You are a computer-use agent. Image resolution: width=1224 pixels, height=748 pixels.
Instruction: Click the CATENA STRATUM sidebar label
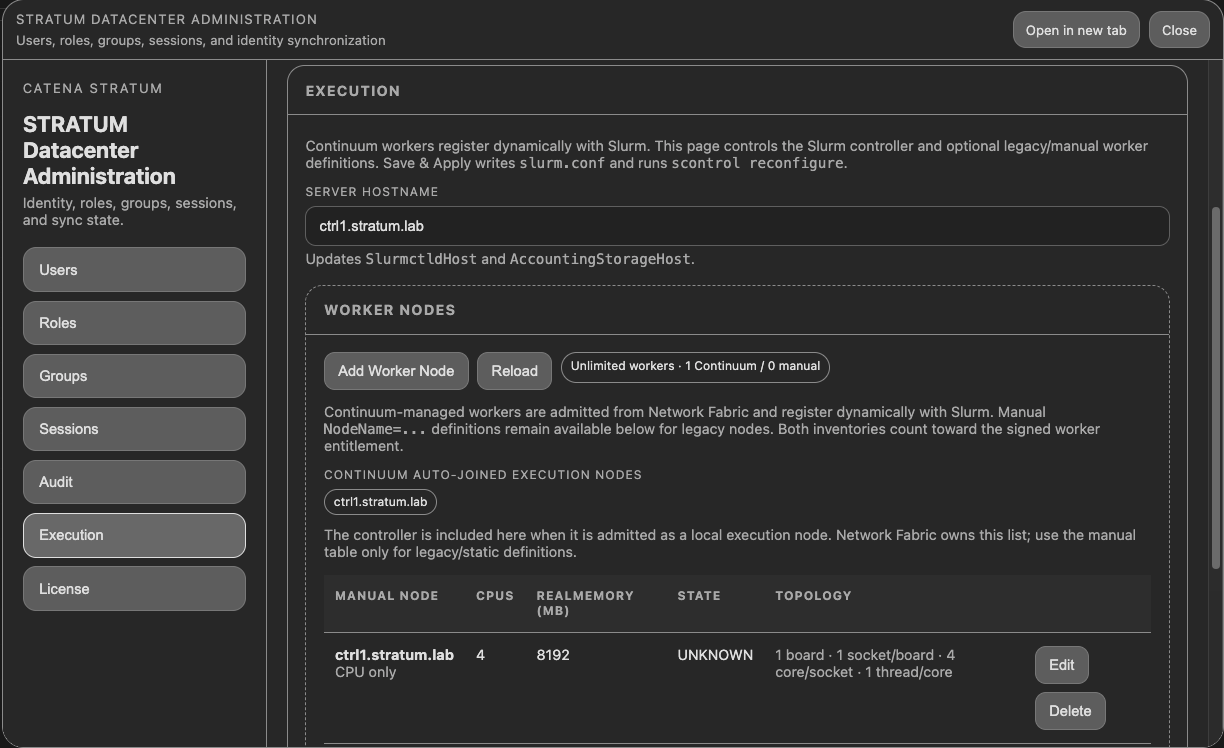(93, 88)
